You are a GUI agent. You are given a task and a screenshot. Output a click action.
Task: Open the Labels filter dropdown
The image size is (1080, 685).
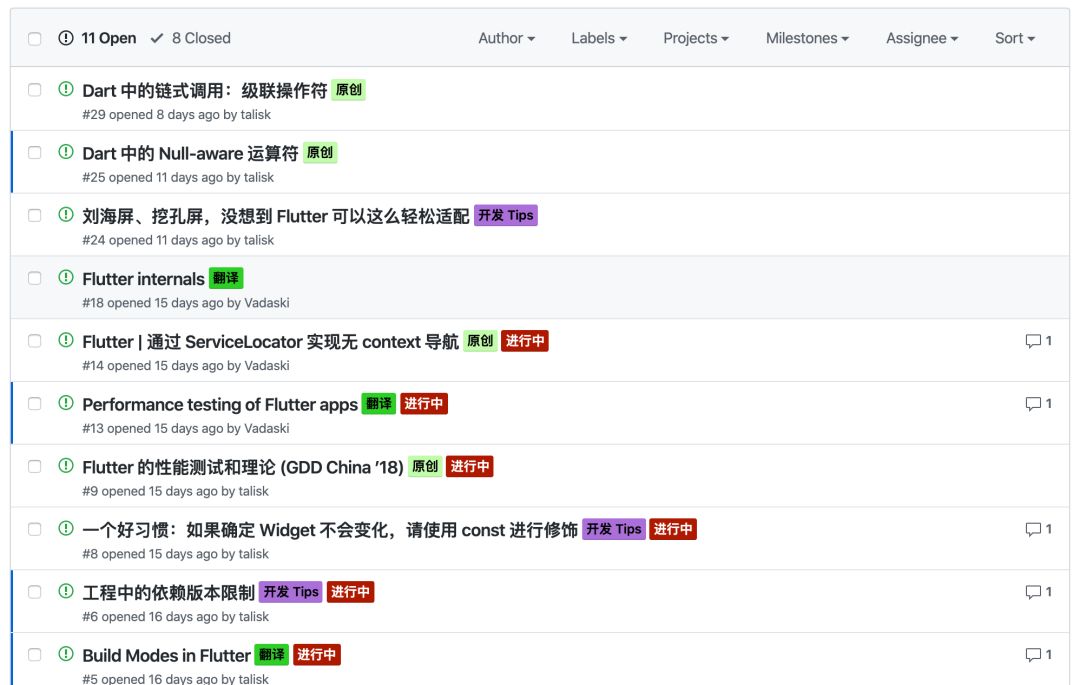pos(599,39)
